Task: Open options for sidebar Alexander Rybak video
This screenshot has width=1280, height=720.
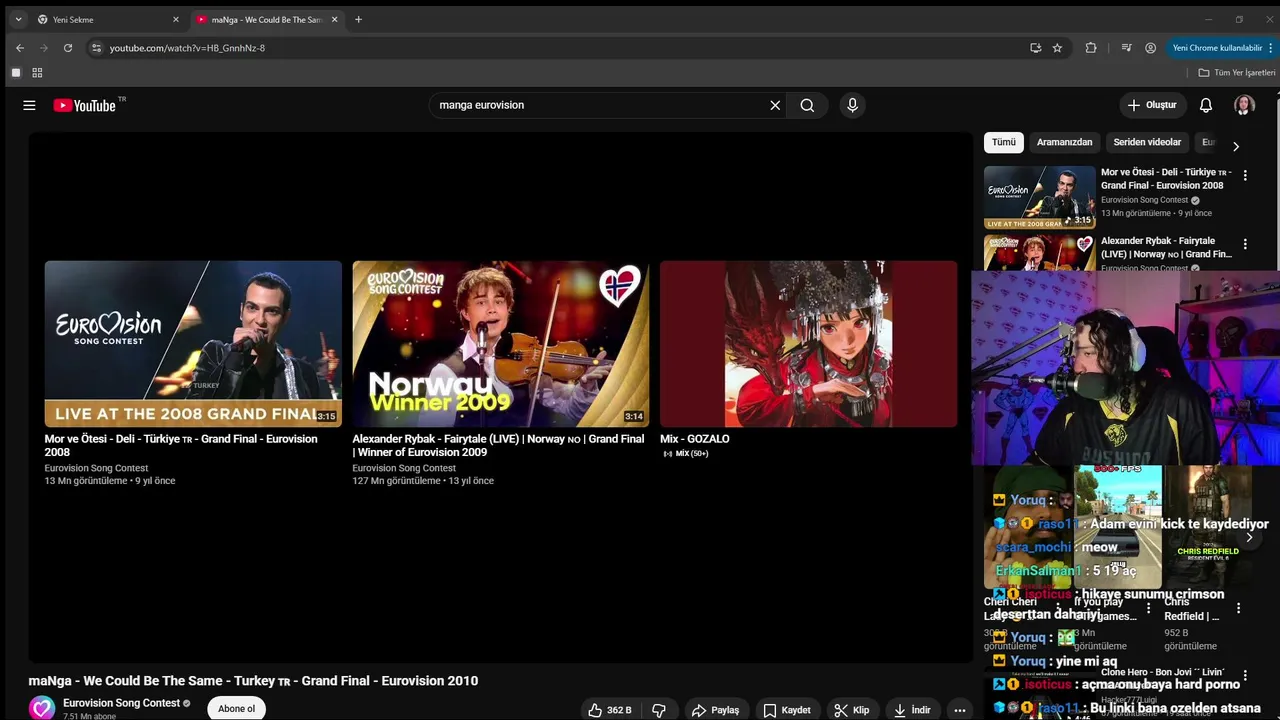Action: 1245,244
